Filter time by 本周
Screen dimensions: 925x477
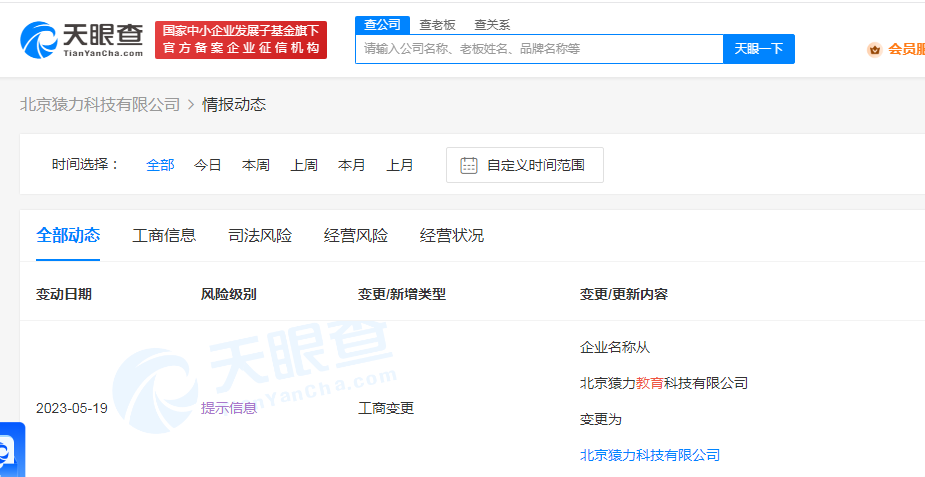point(256,165)
